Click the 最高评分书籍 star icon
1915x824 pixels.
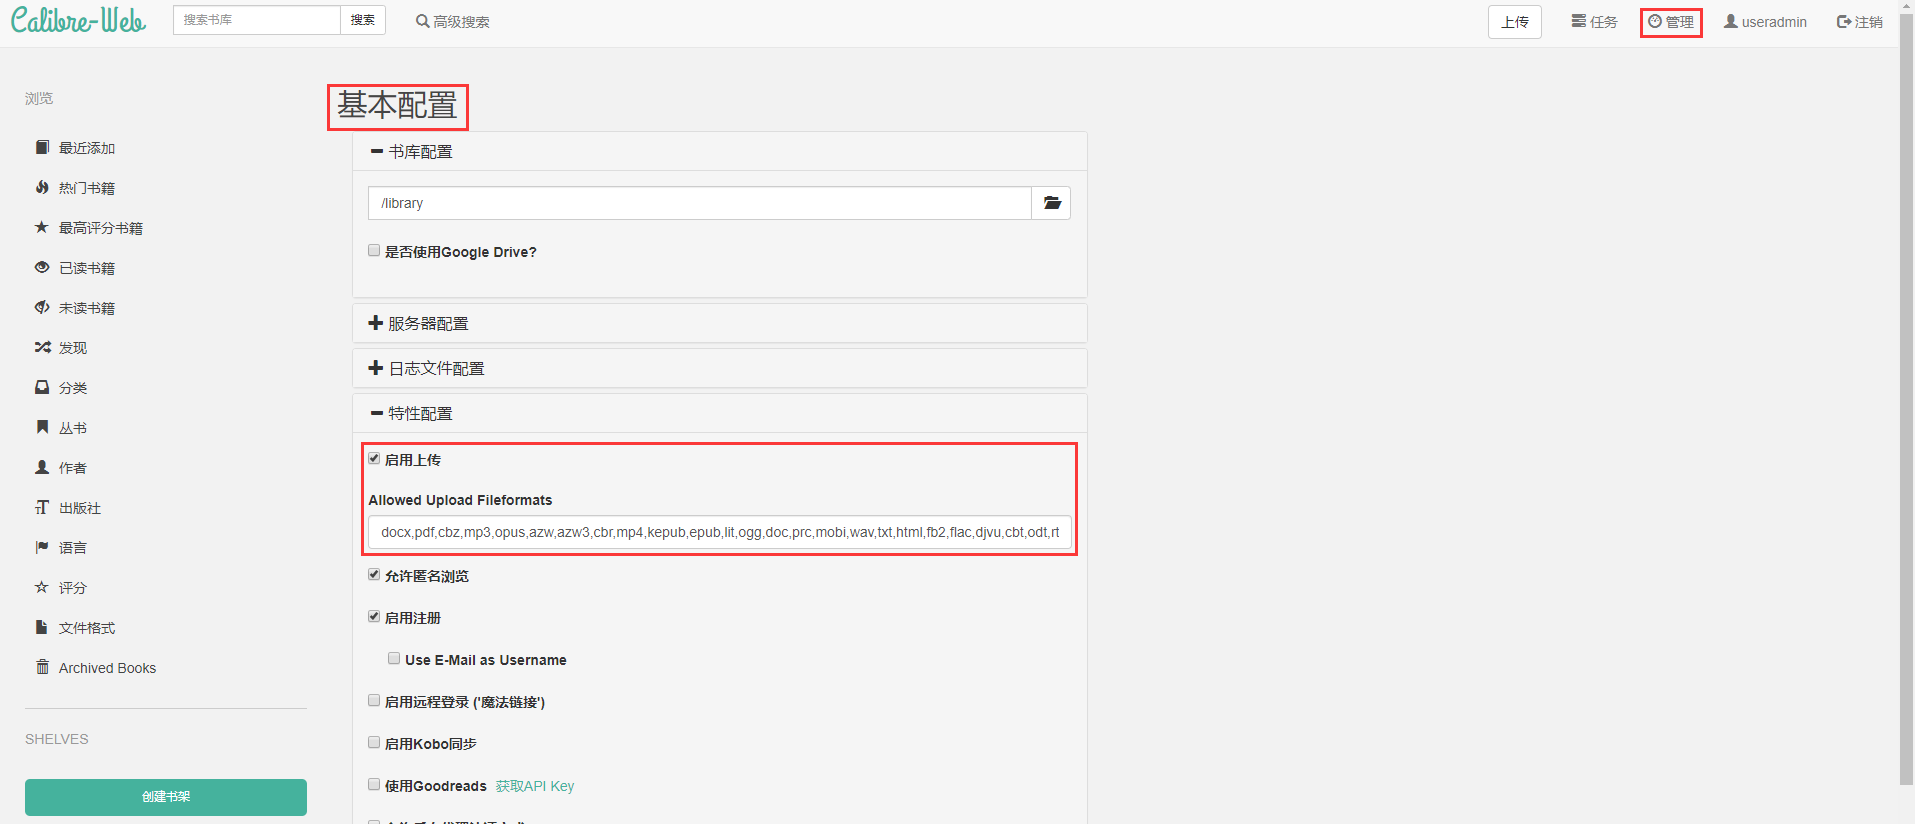tap(42, 228)
